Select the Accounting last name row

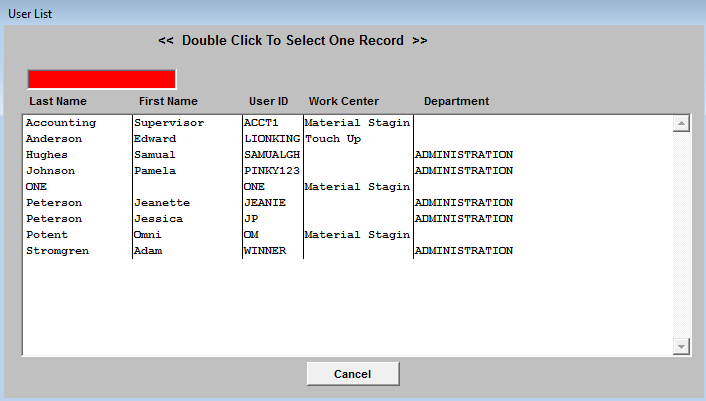(x=61, y=123)
